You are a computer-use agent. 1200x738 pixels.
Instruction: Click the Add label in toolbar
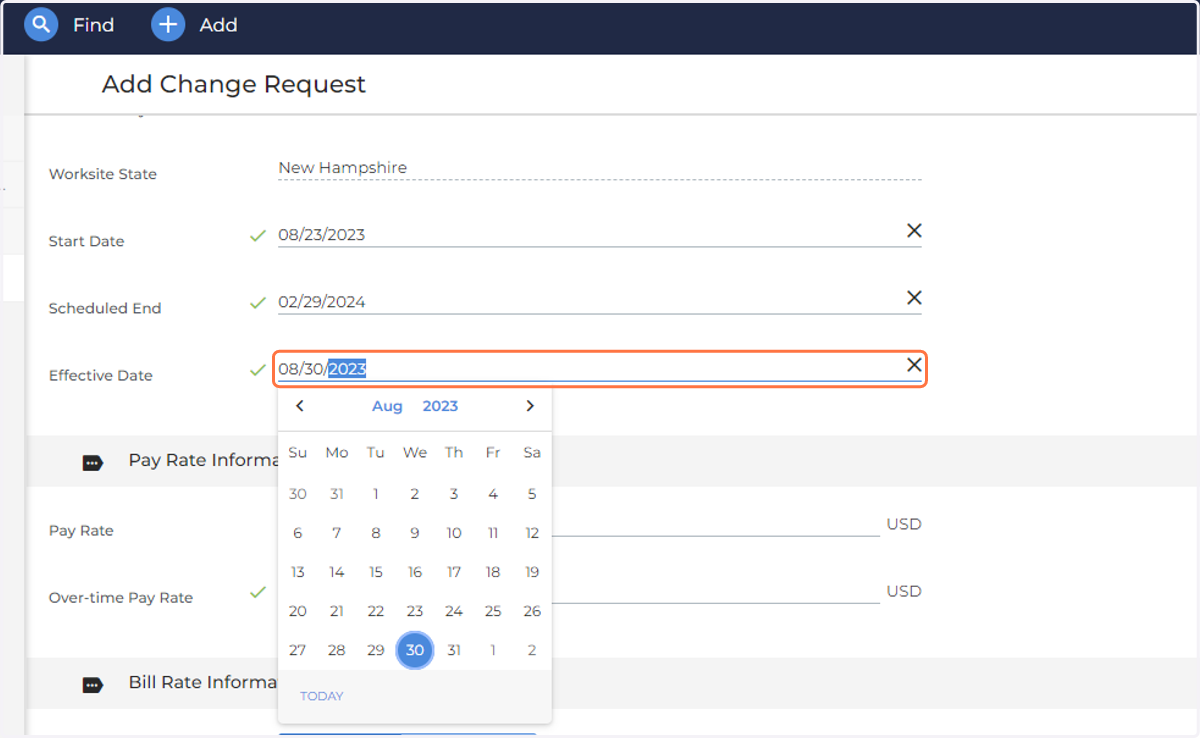218,25
